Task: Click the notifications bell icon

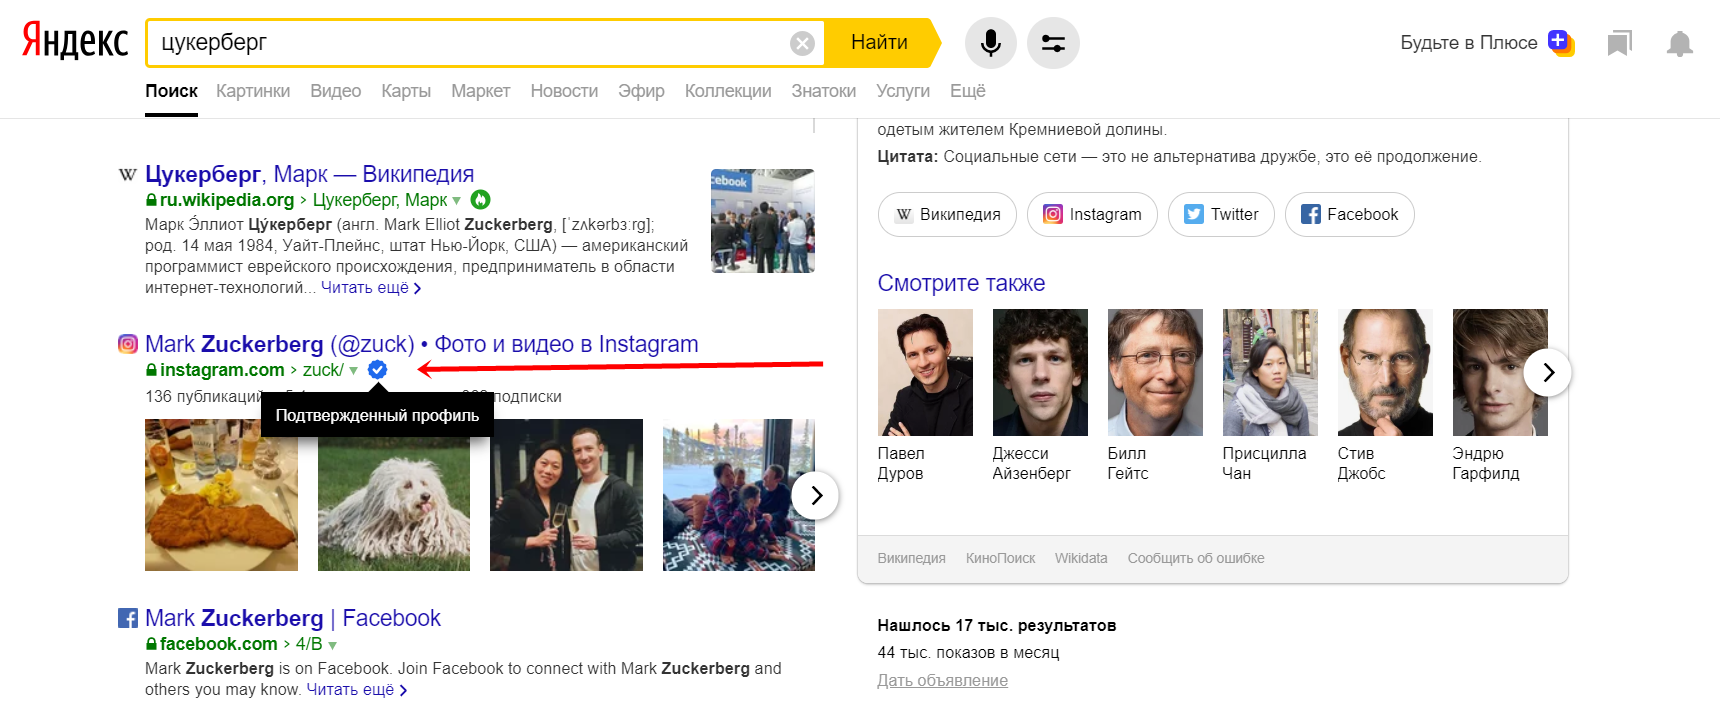Action: pyautogui.click(x=1679, y=43)
